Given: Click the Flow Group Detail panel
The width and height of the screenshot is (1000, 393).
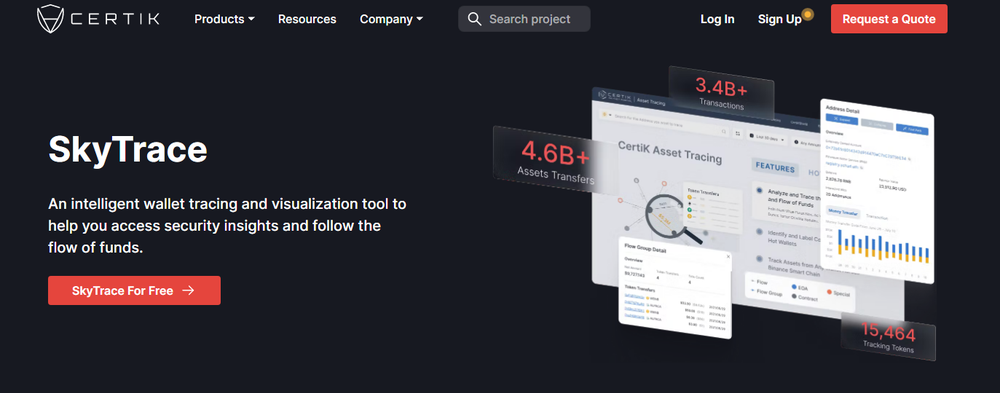Looking at the screenshot, I should (675, 288).
